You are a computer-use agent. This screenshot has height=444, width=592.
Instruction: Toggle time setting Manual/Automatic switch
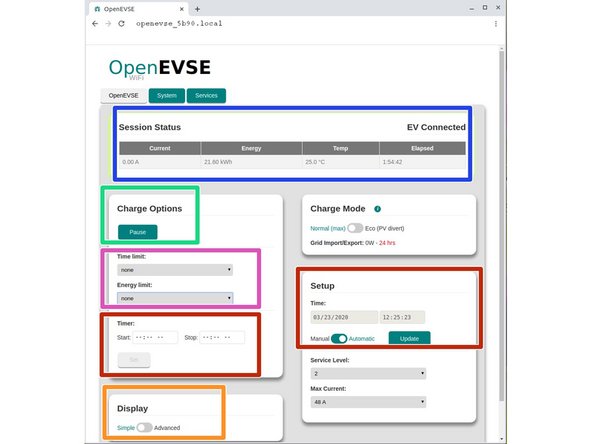pyautogui.click(x=339, y=338)
